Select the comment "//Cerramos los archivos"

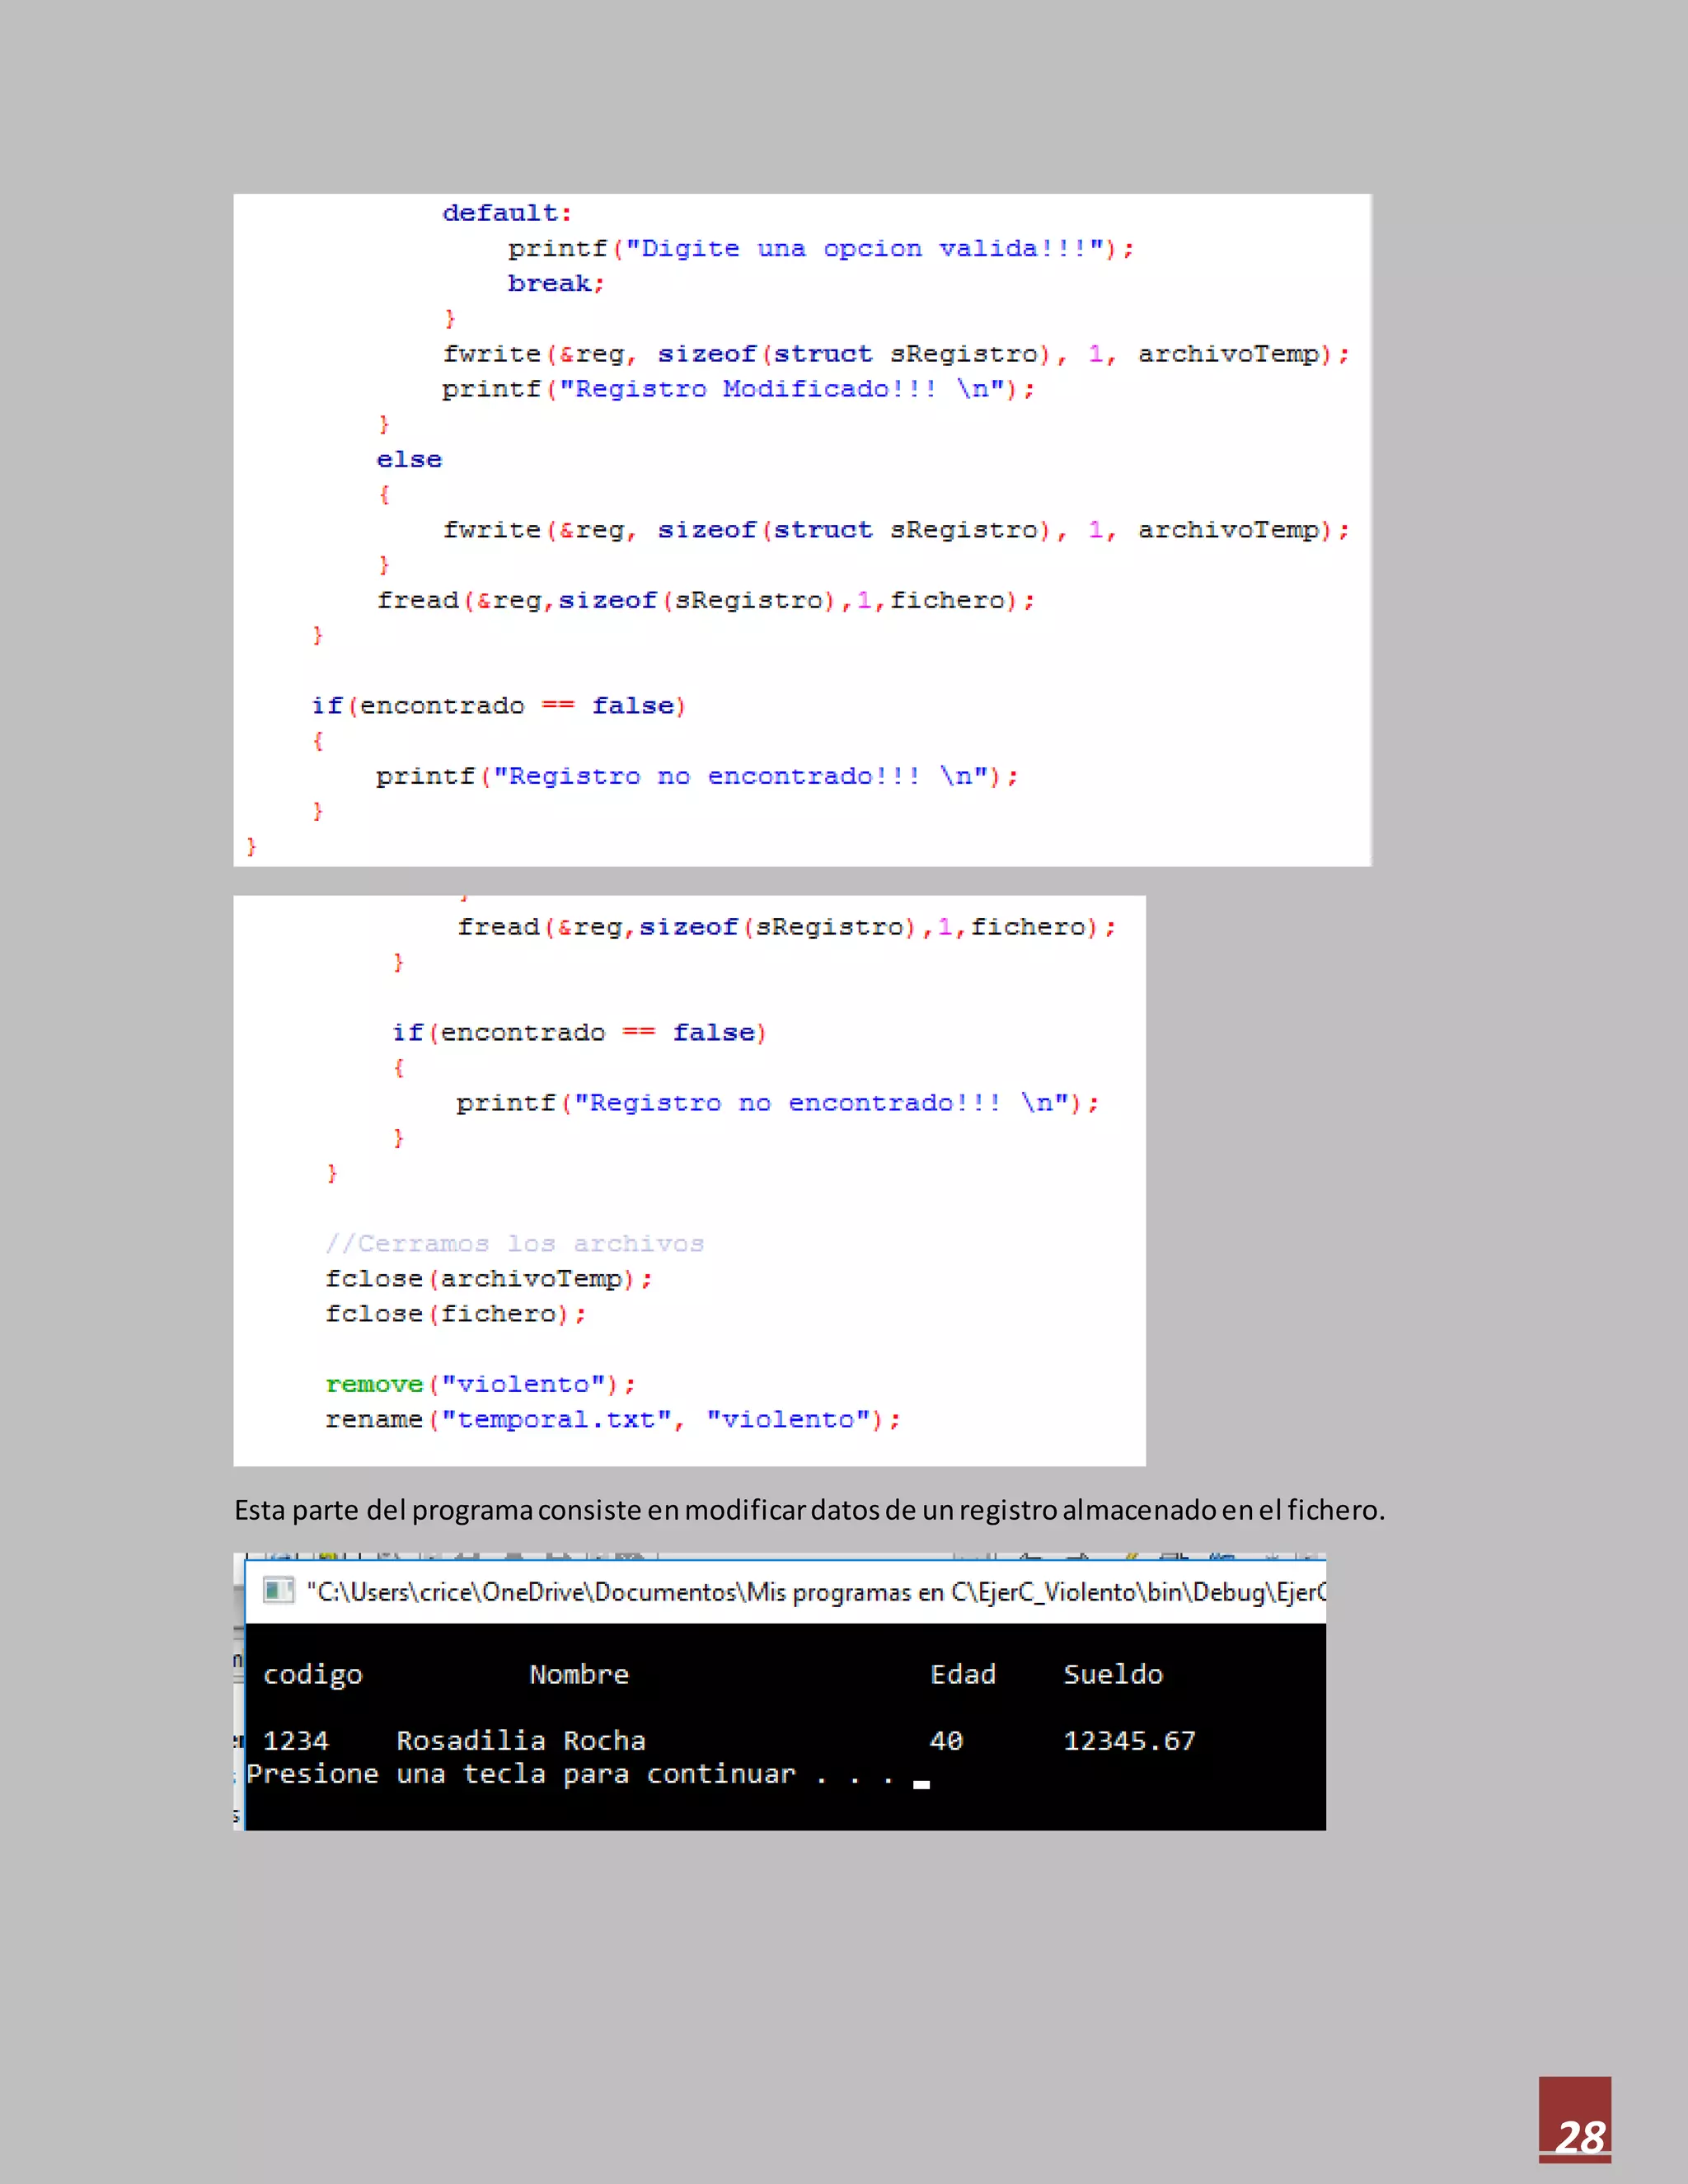pyautogui.click(x=515, y=1244)
